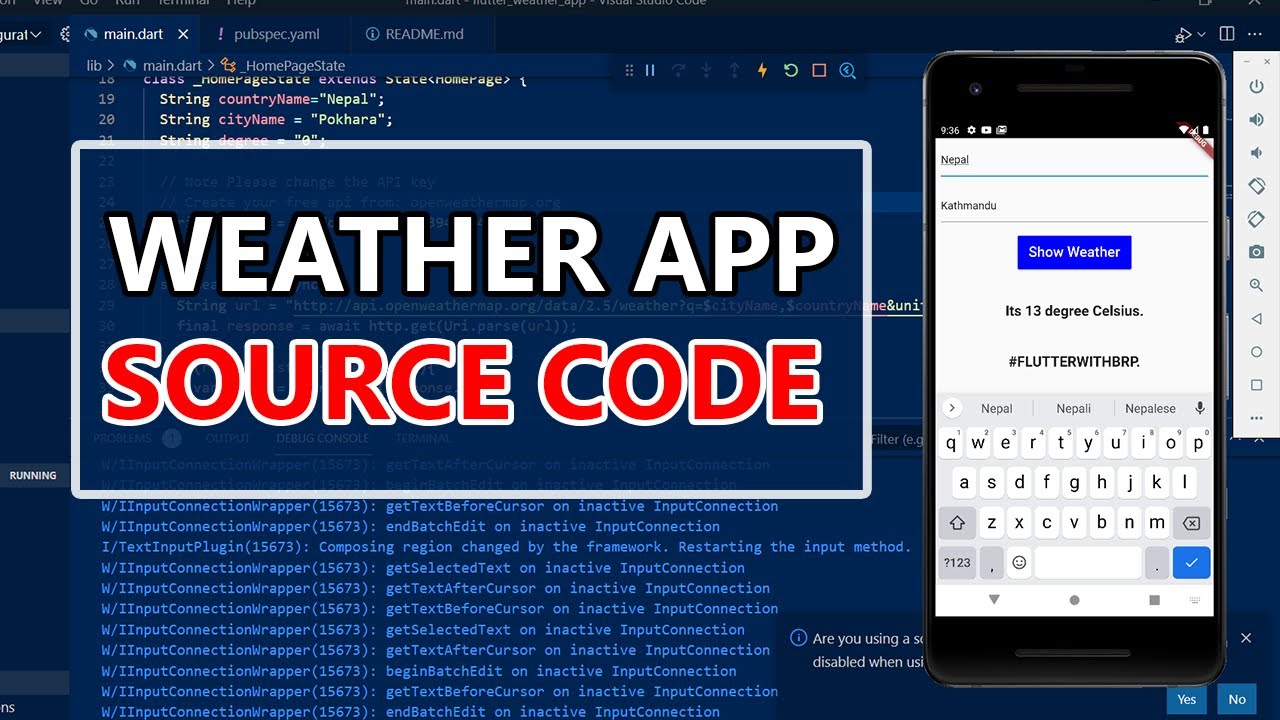Toggle the keyboard shift key
The width and height of the screenshot is (1280, 720).
click(x=957, y=522)
